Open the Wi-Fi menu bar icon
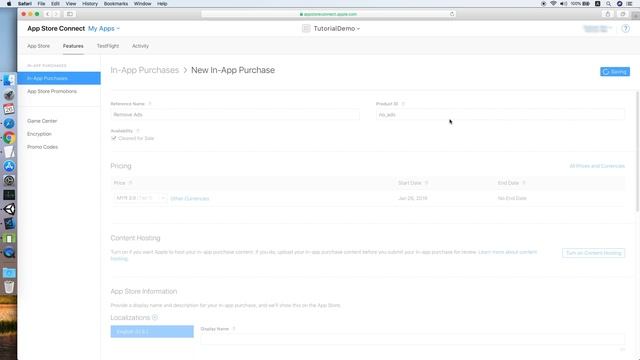Screen dimensions: 640x360 coord(553,4)
